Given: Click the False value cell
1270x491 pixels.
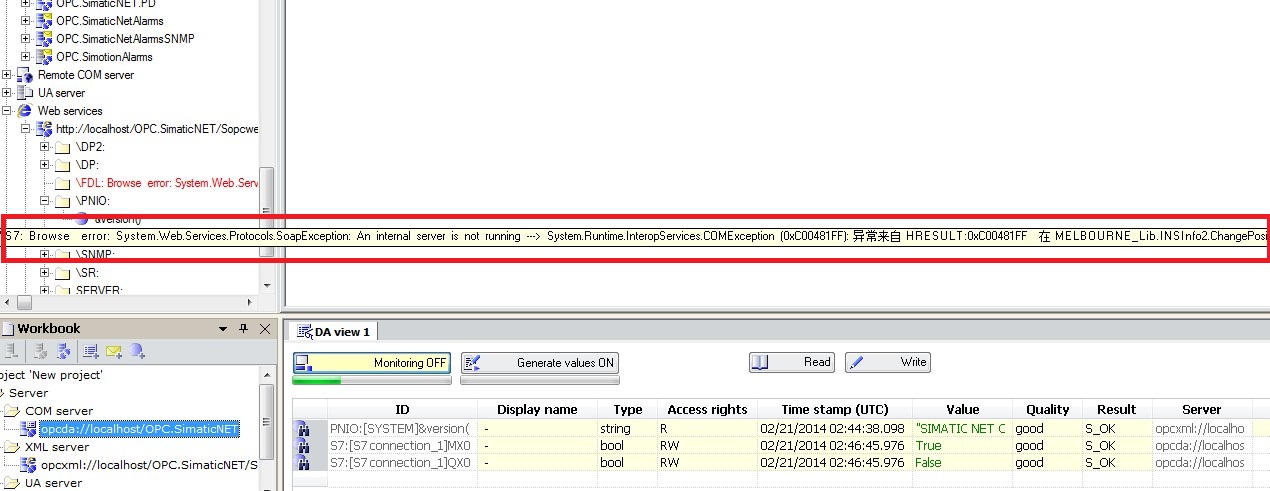Looking at the screenshot, I should [x=962, y=462].
